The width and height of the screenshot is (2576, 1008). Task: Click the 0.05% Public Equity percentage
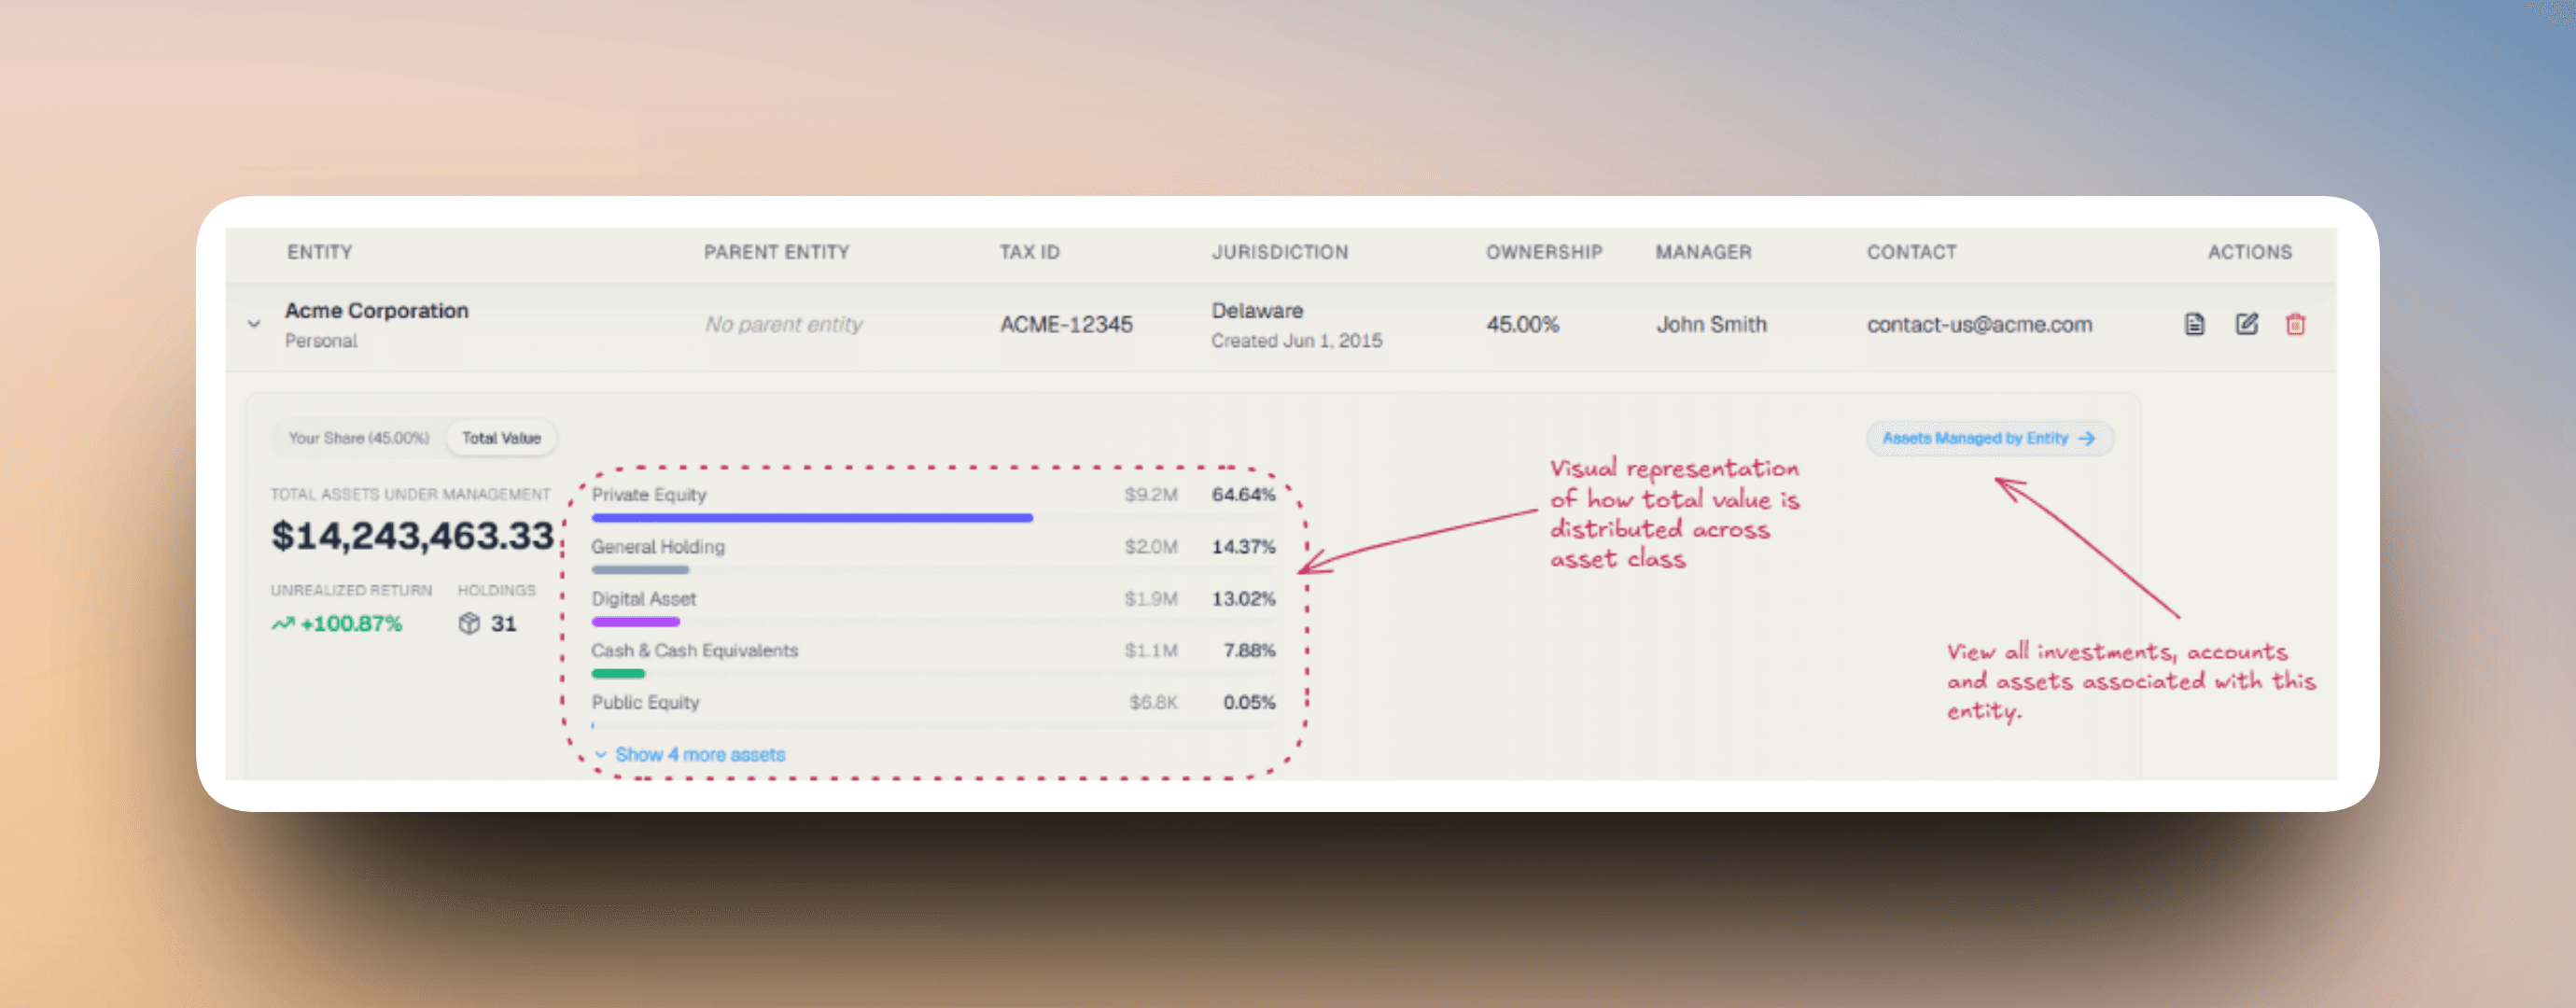(1249, 703)
